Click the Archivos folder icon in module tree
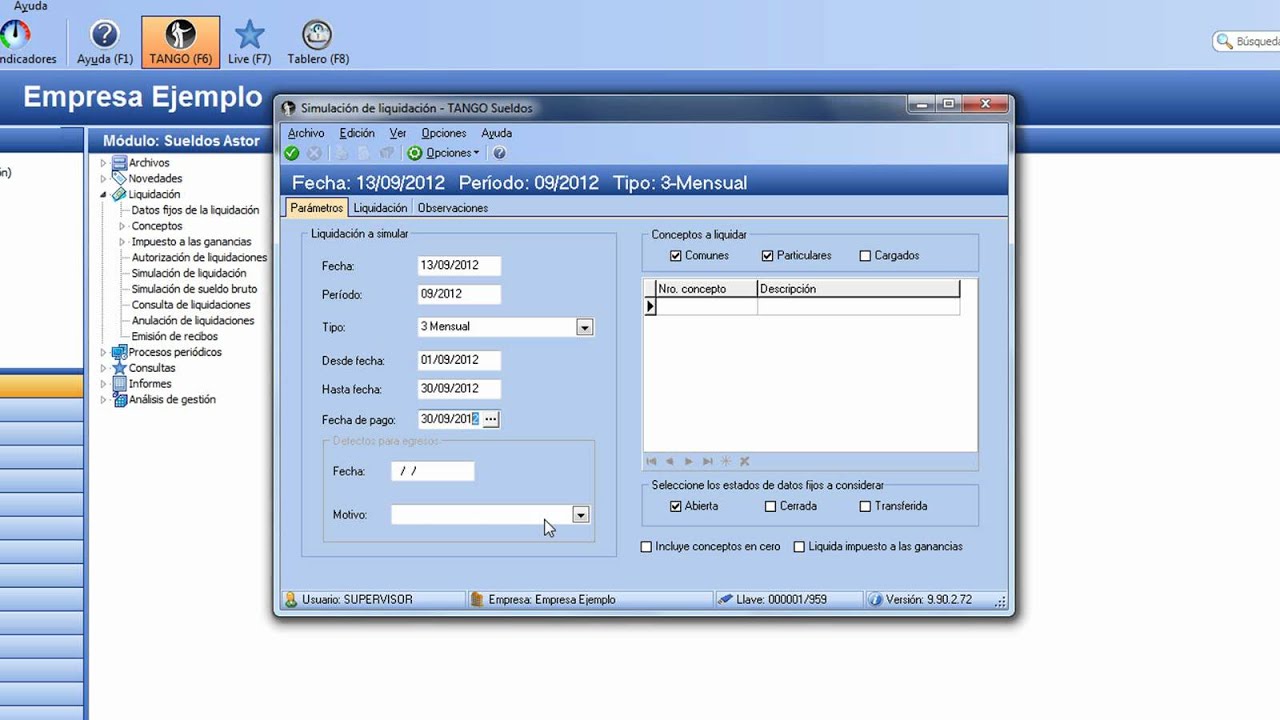The height and width of the screenshot is (720, 1280). coord(119,163)
